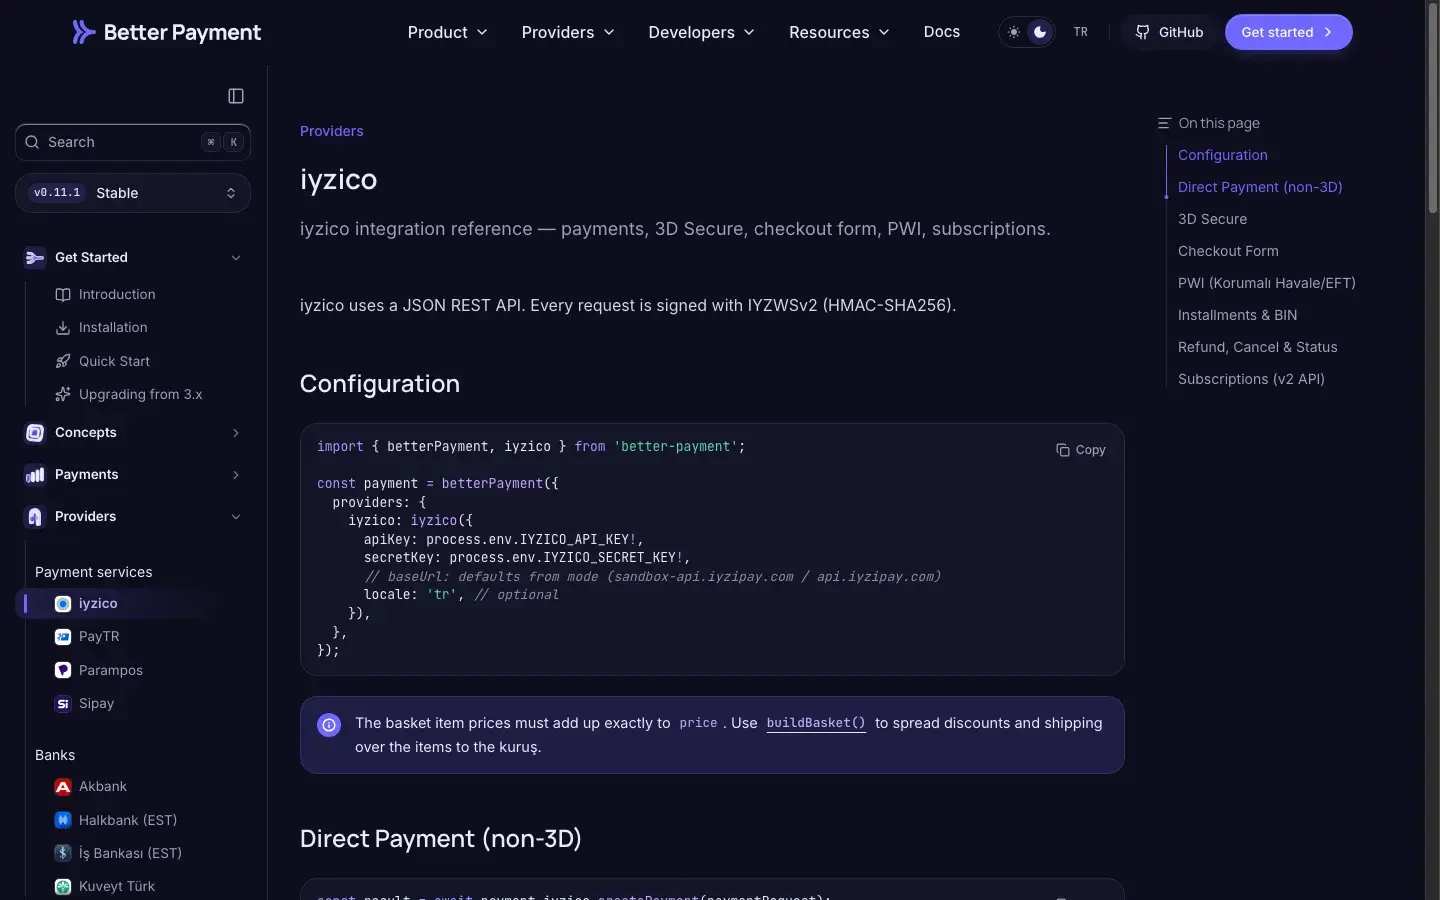Viewport: 1440px width, 900px height.
Task: Click the Kuveyt Türk bank icon
Action: coord(63,887)
